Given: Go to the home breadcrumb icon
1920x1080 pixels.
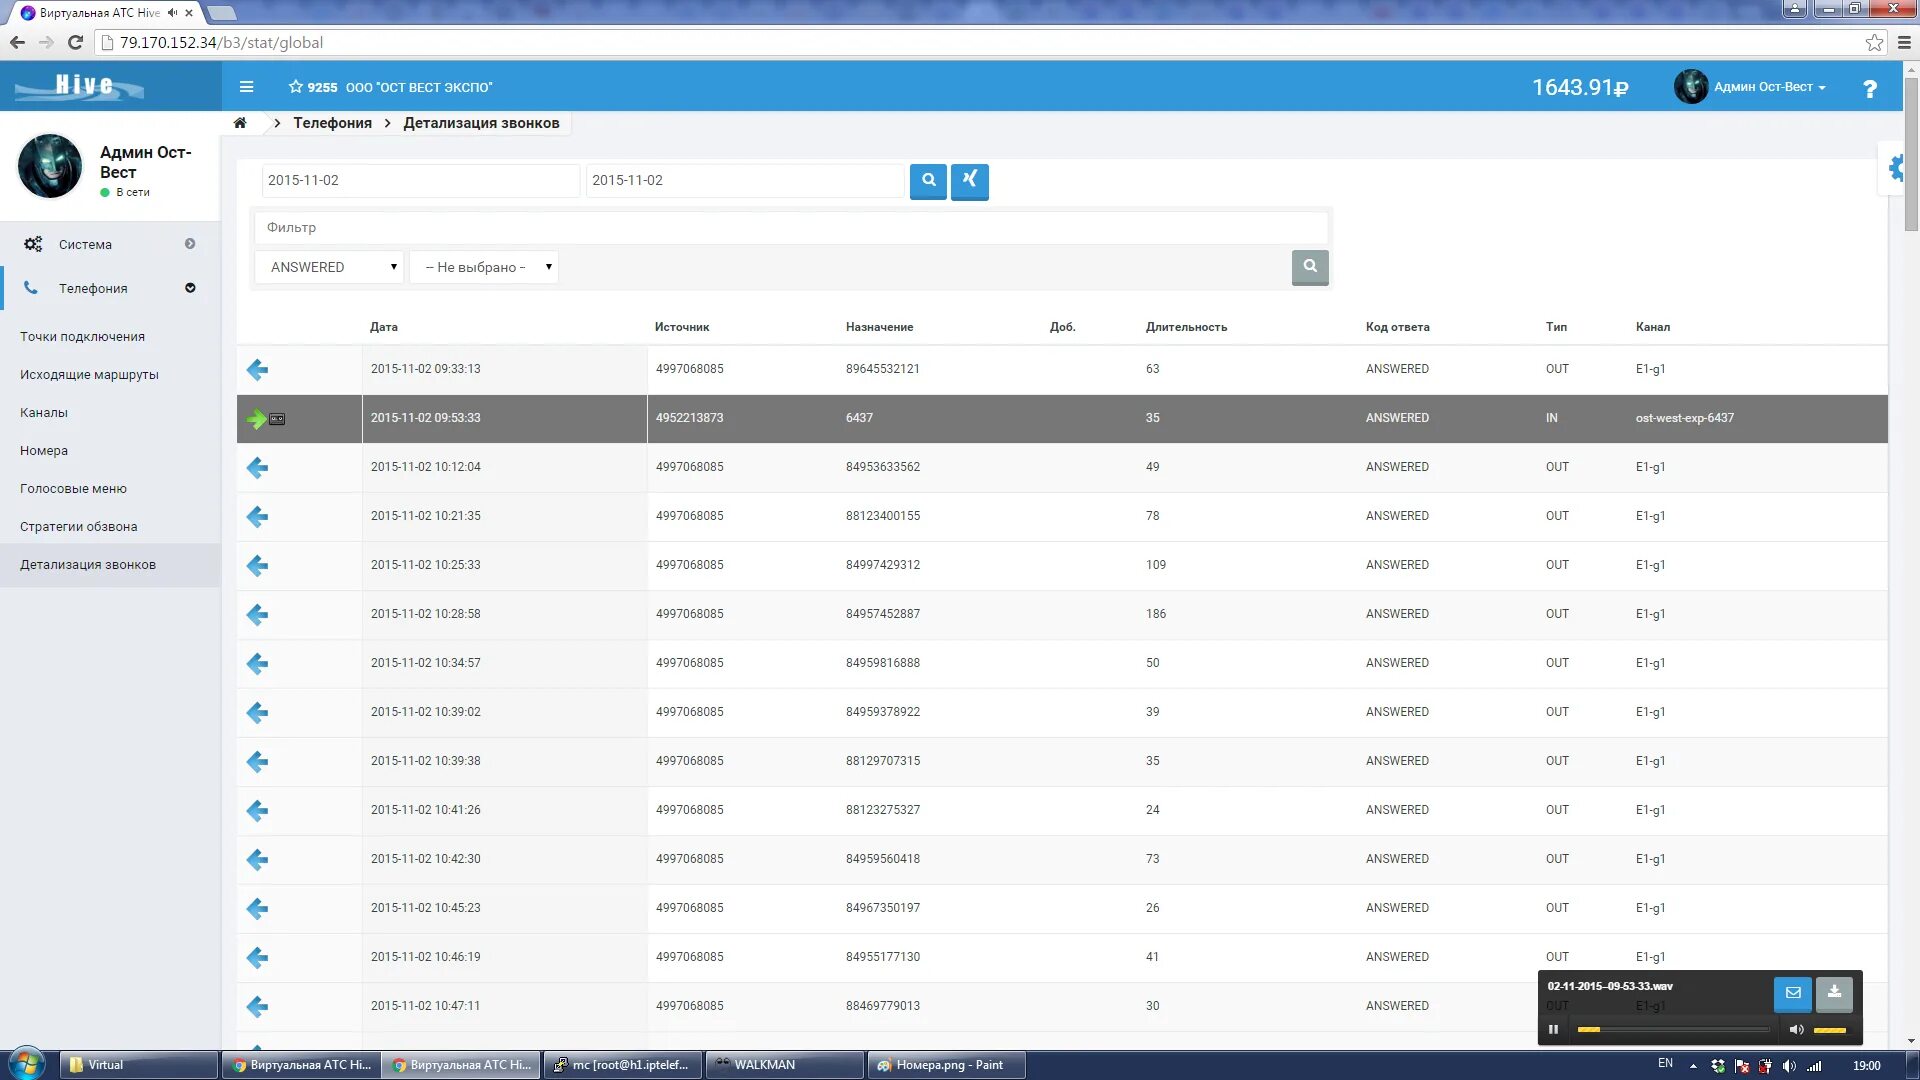Looking at the screenshot, I should point(240,123).
